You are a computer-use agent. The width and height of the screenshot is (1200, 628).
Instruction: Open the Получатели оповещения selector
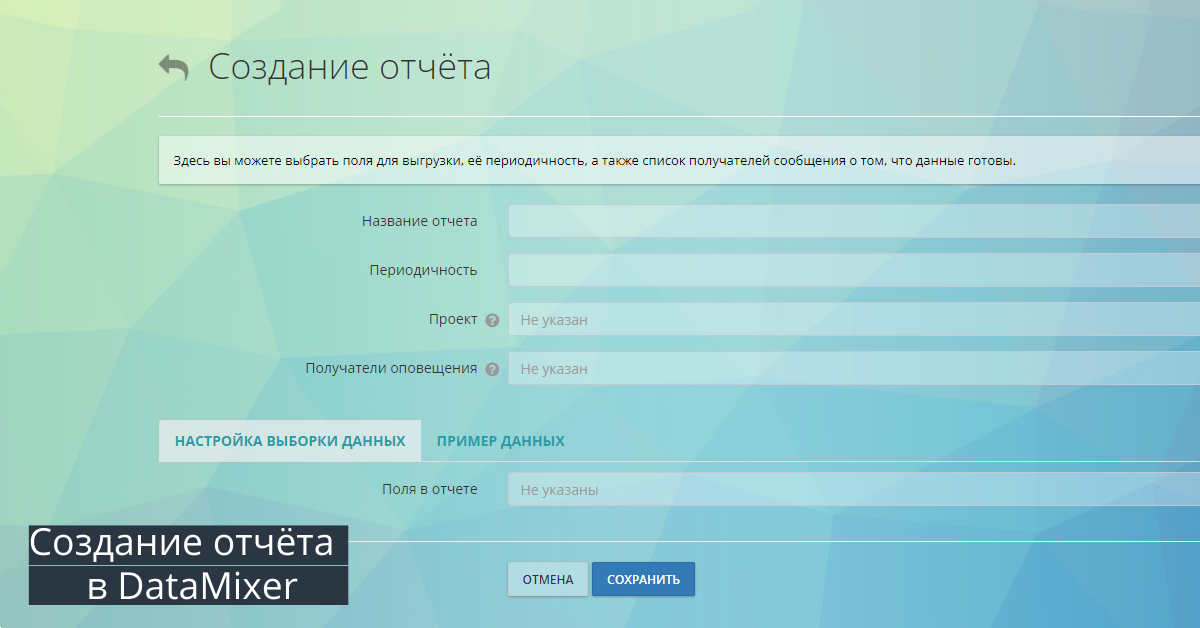(800, 368)
